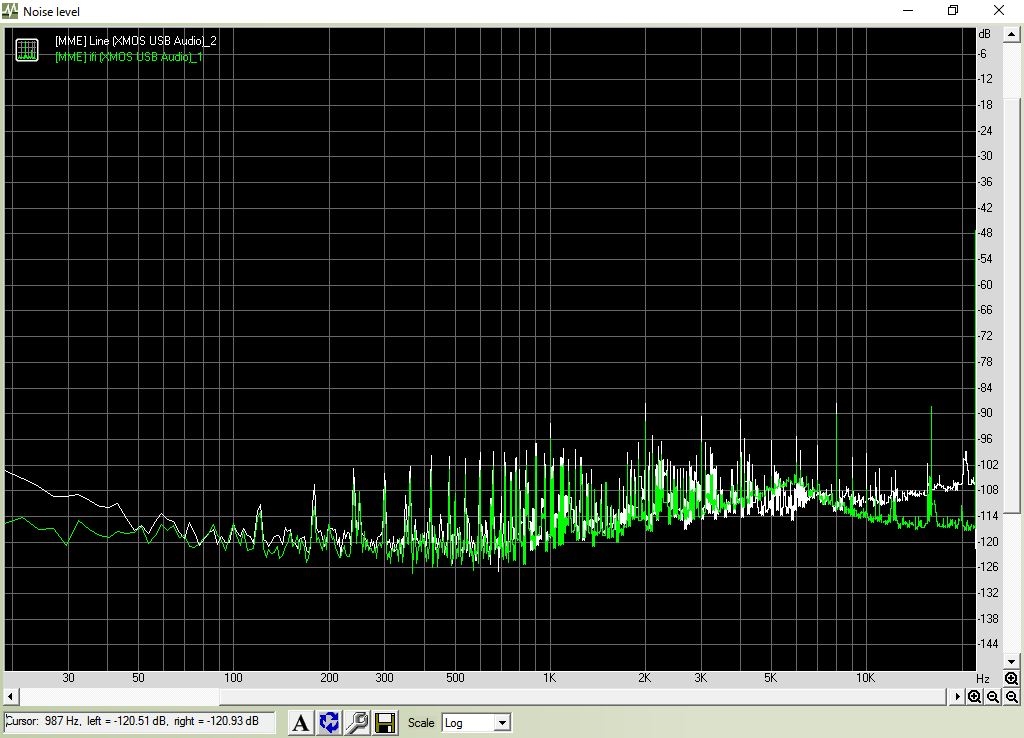Click the '1K' frequency axis label

point(550,679)
